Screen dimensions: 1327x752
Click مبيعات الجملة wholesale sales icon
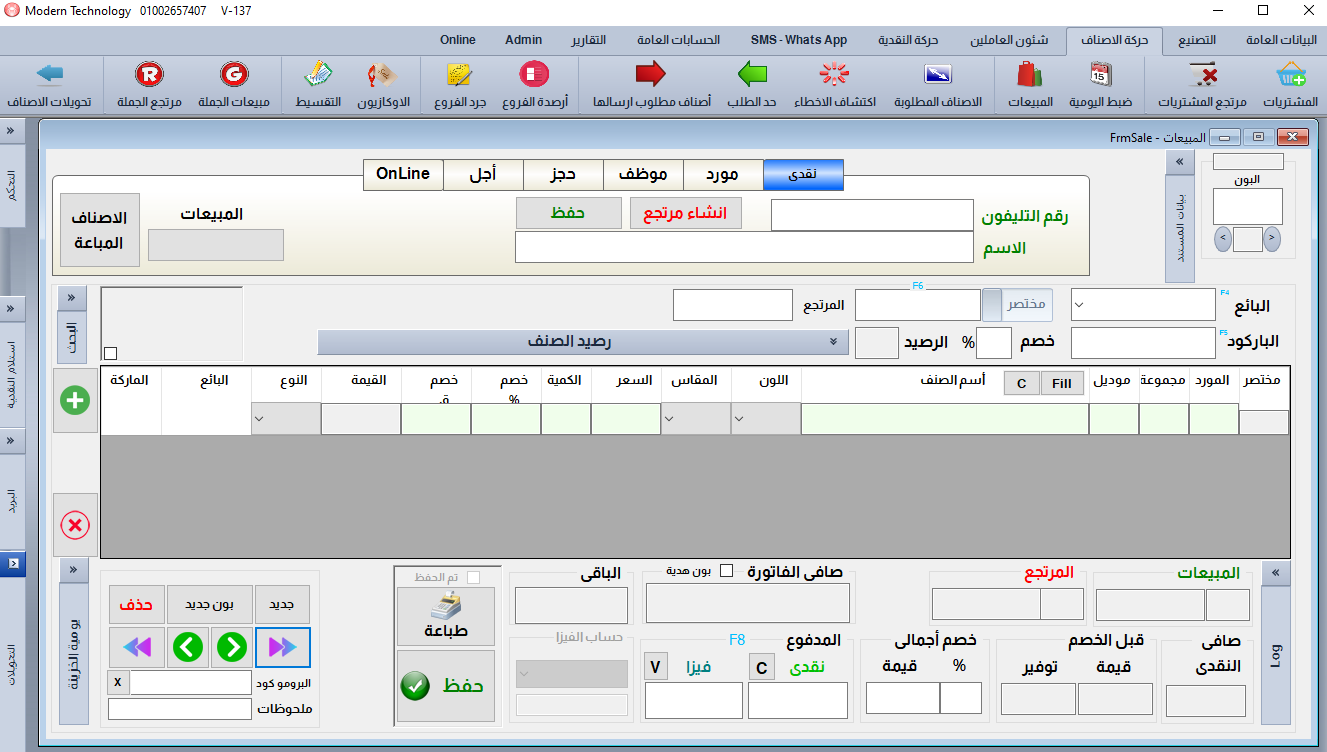[234, 75]
